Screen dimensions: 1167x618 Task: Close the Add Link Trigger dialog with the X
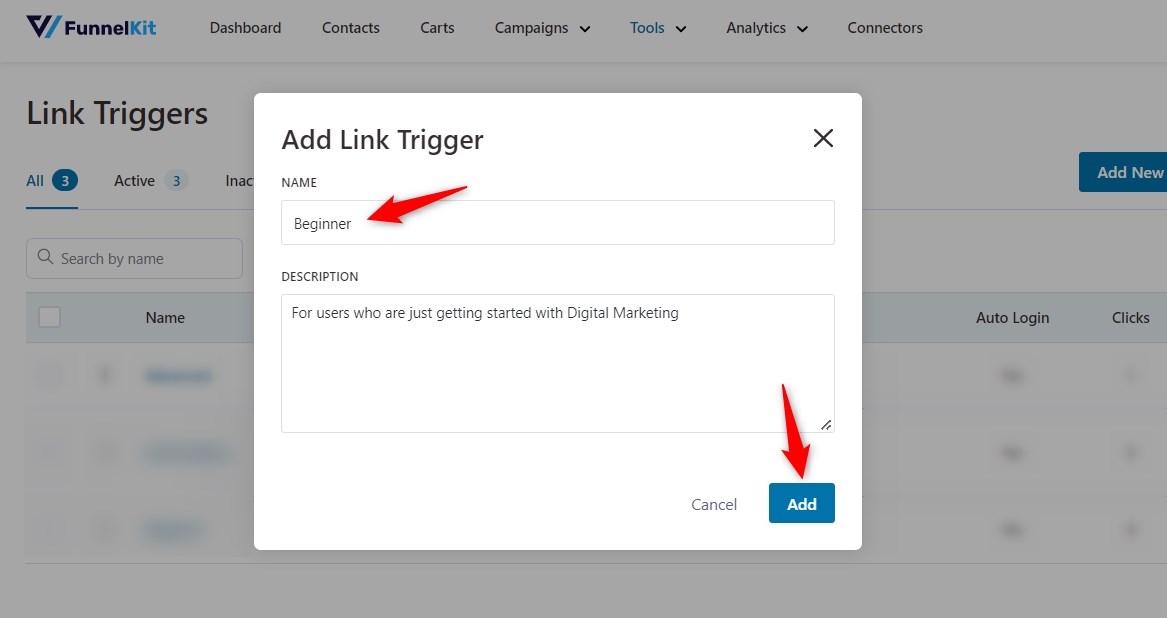(x=822, y=139)
